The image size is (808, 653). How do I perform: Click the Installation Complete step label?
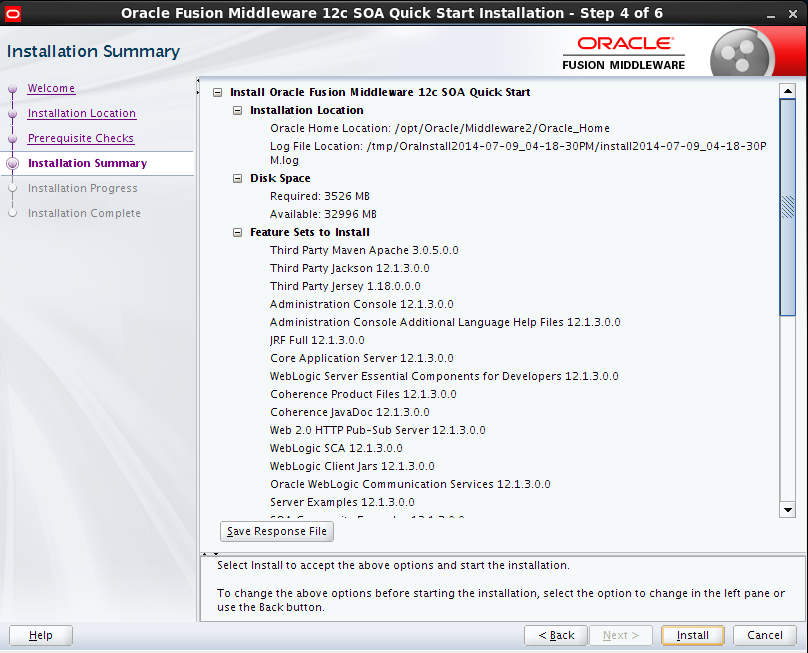[x=84, y=213]
